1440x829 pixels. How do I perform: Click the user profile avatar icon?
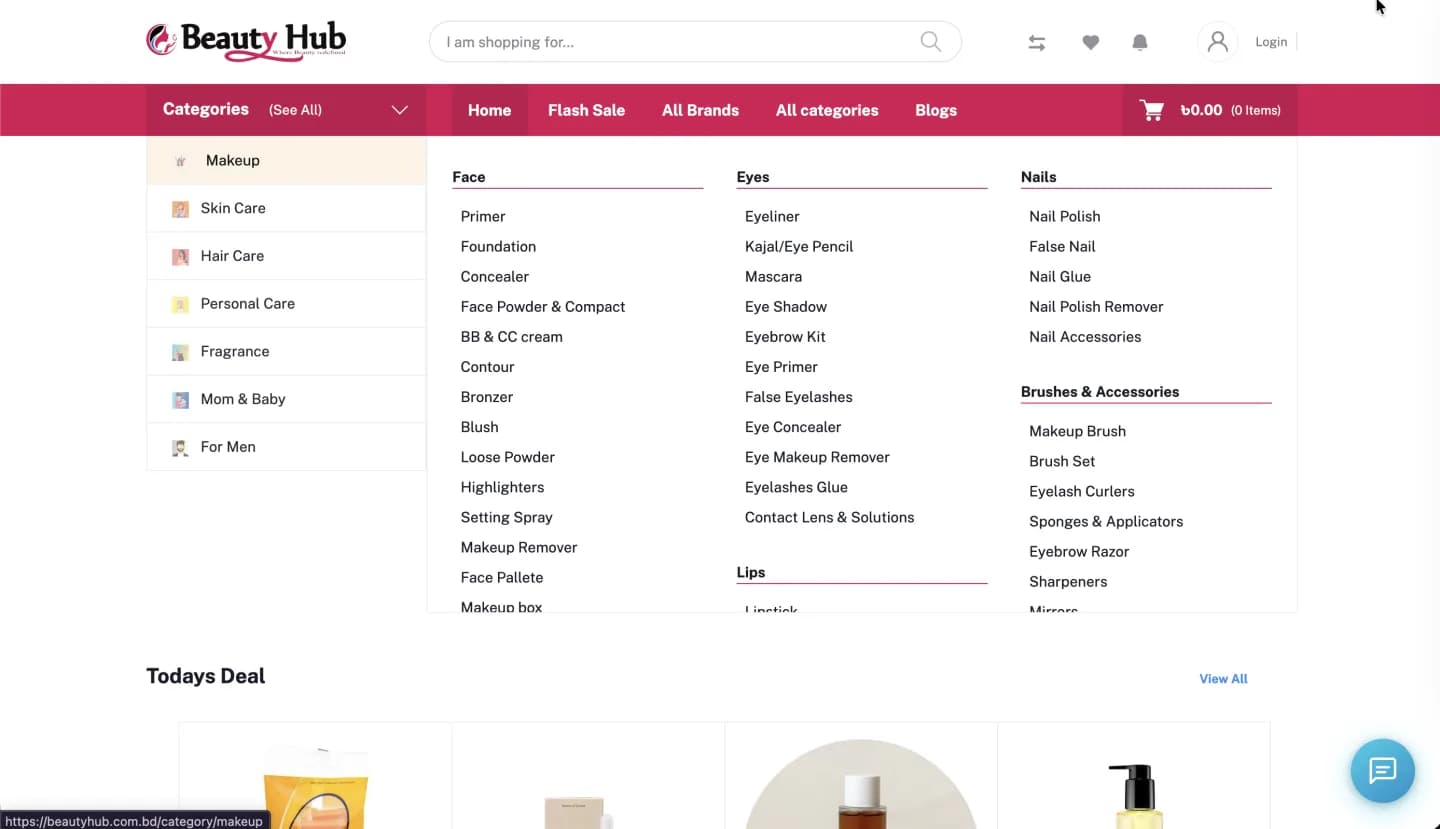(x=1217, y=42)
